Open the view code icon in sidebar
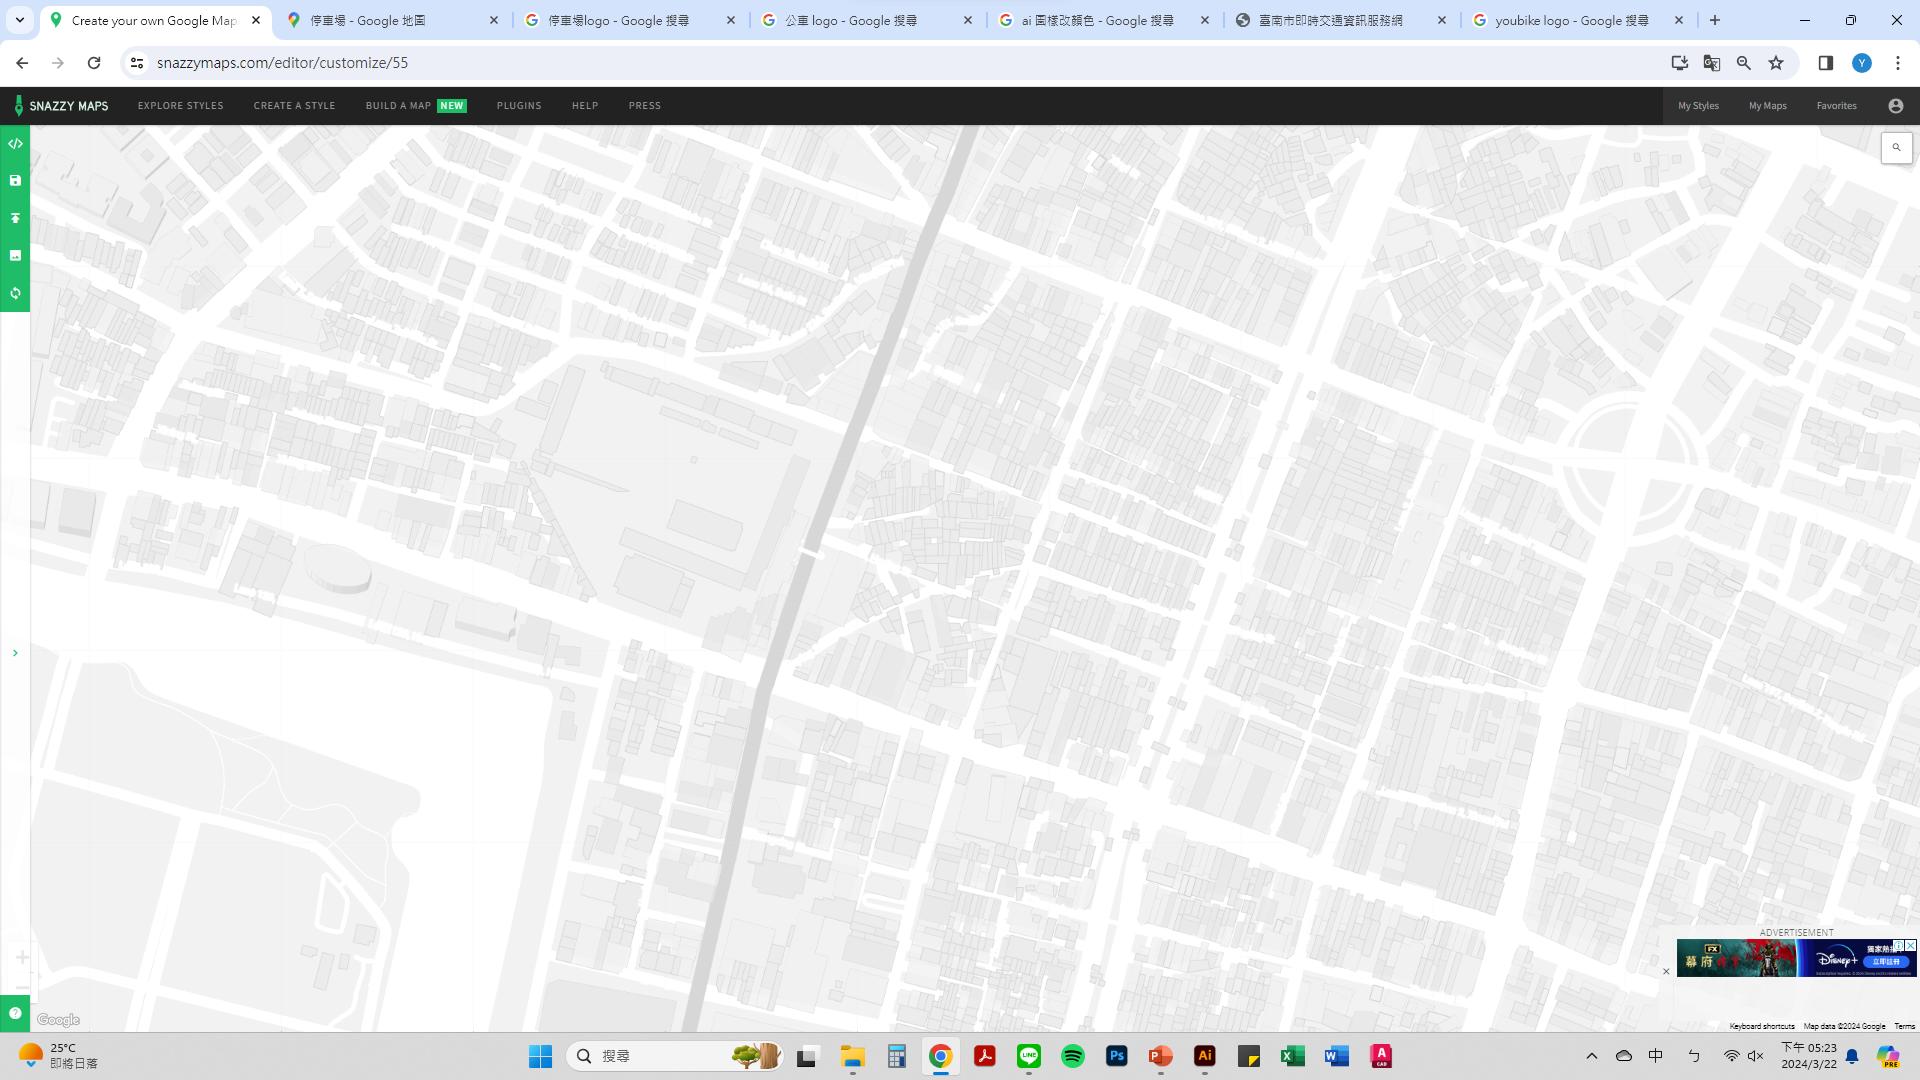The image size is (1920, 1080). [15, 144]
